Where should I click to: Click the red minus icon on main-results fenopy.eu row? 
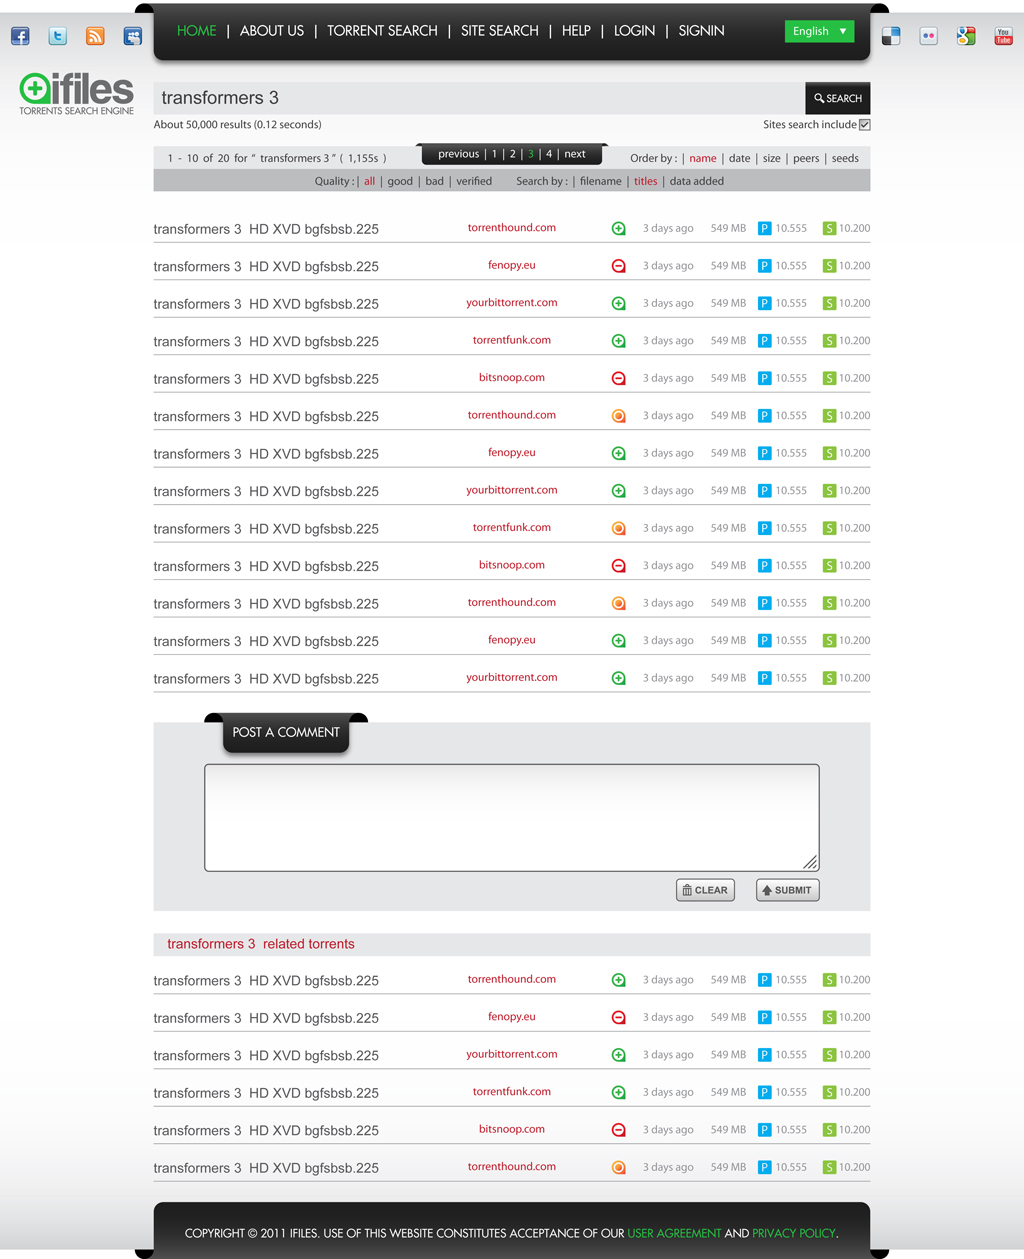[x=619, y=266]
